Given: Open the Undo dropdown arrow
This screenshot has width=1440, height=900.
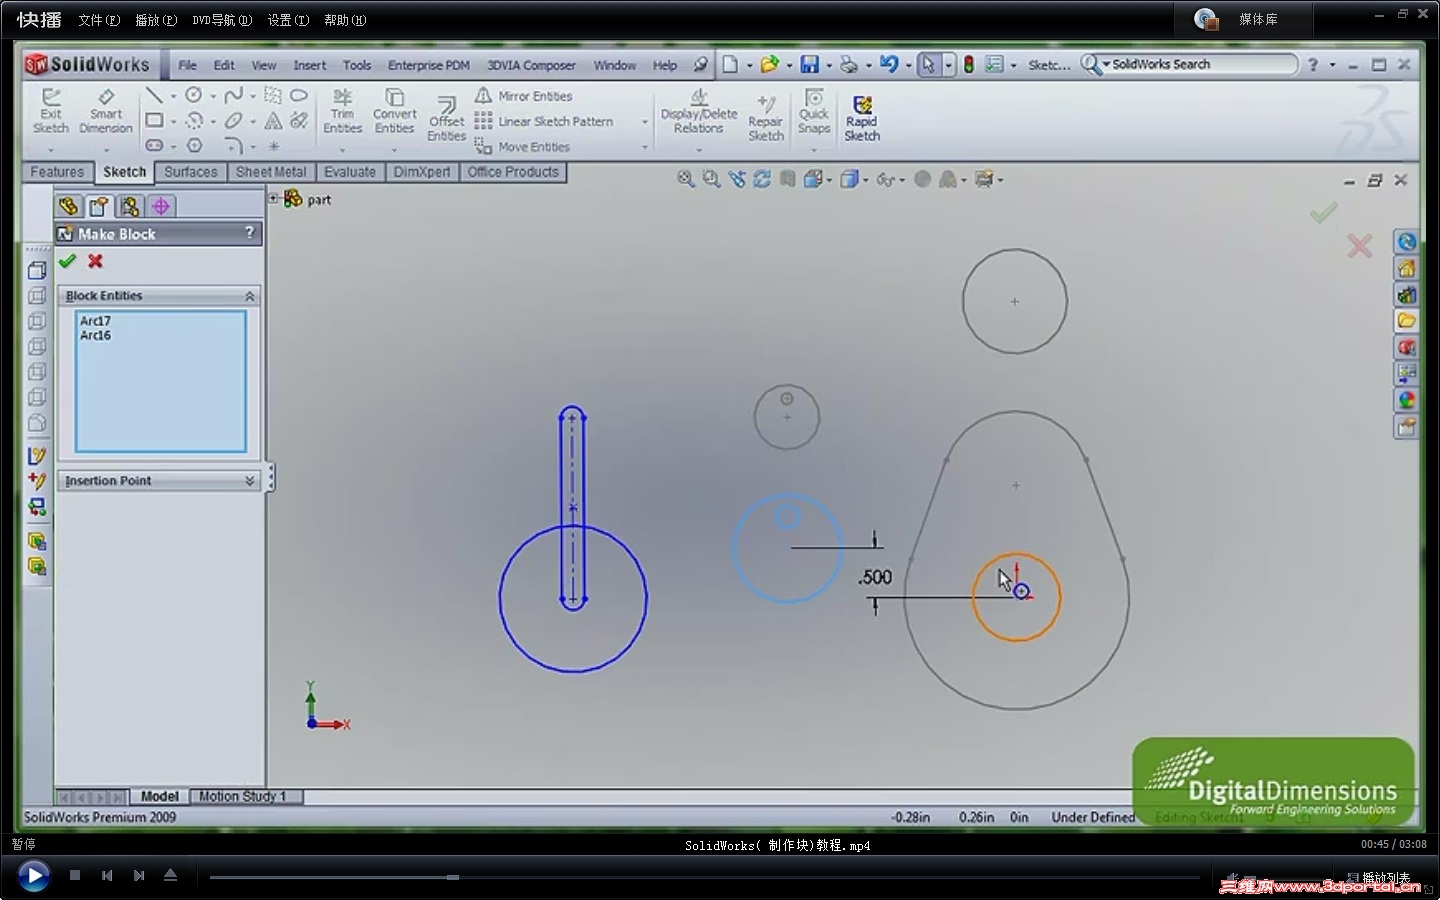Looking at the screenshot, I should (x=908, y=66).
